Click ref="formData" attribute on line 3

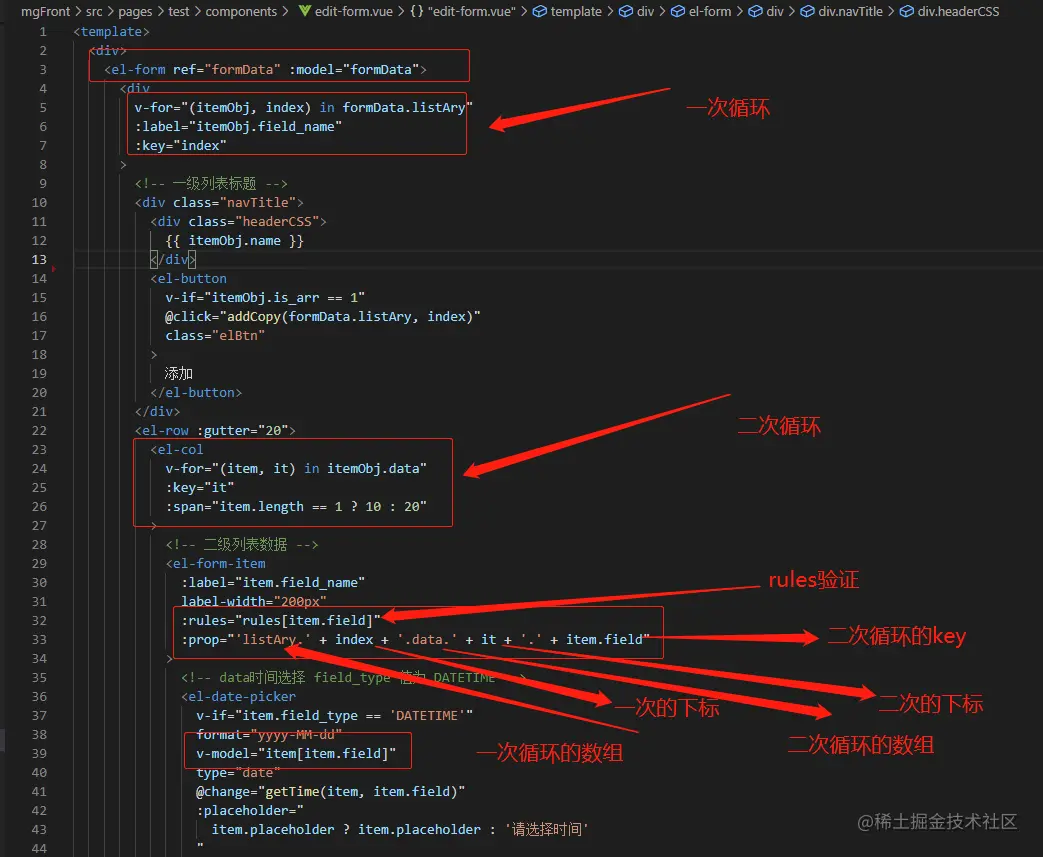click(x=227, y=69)
